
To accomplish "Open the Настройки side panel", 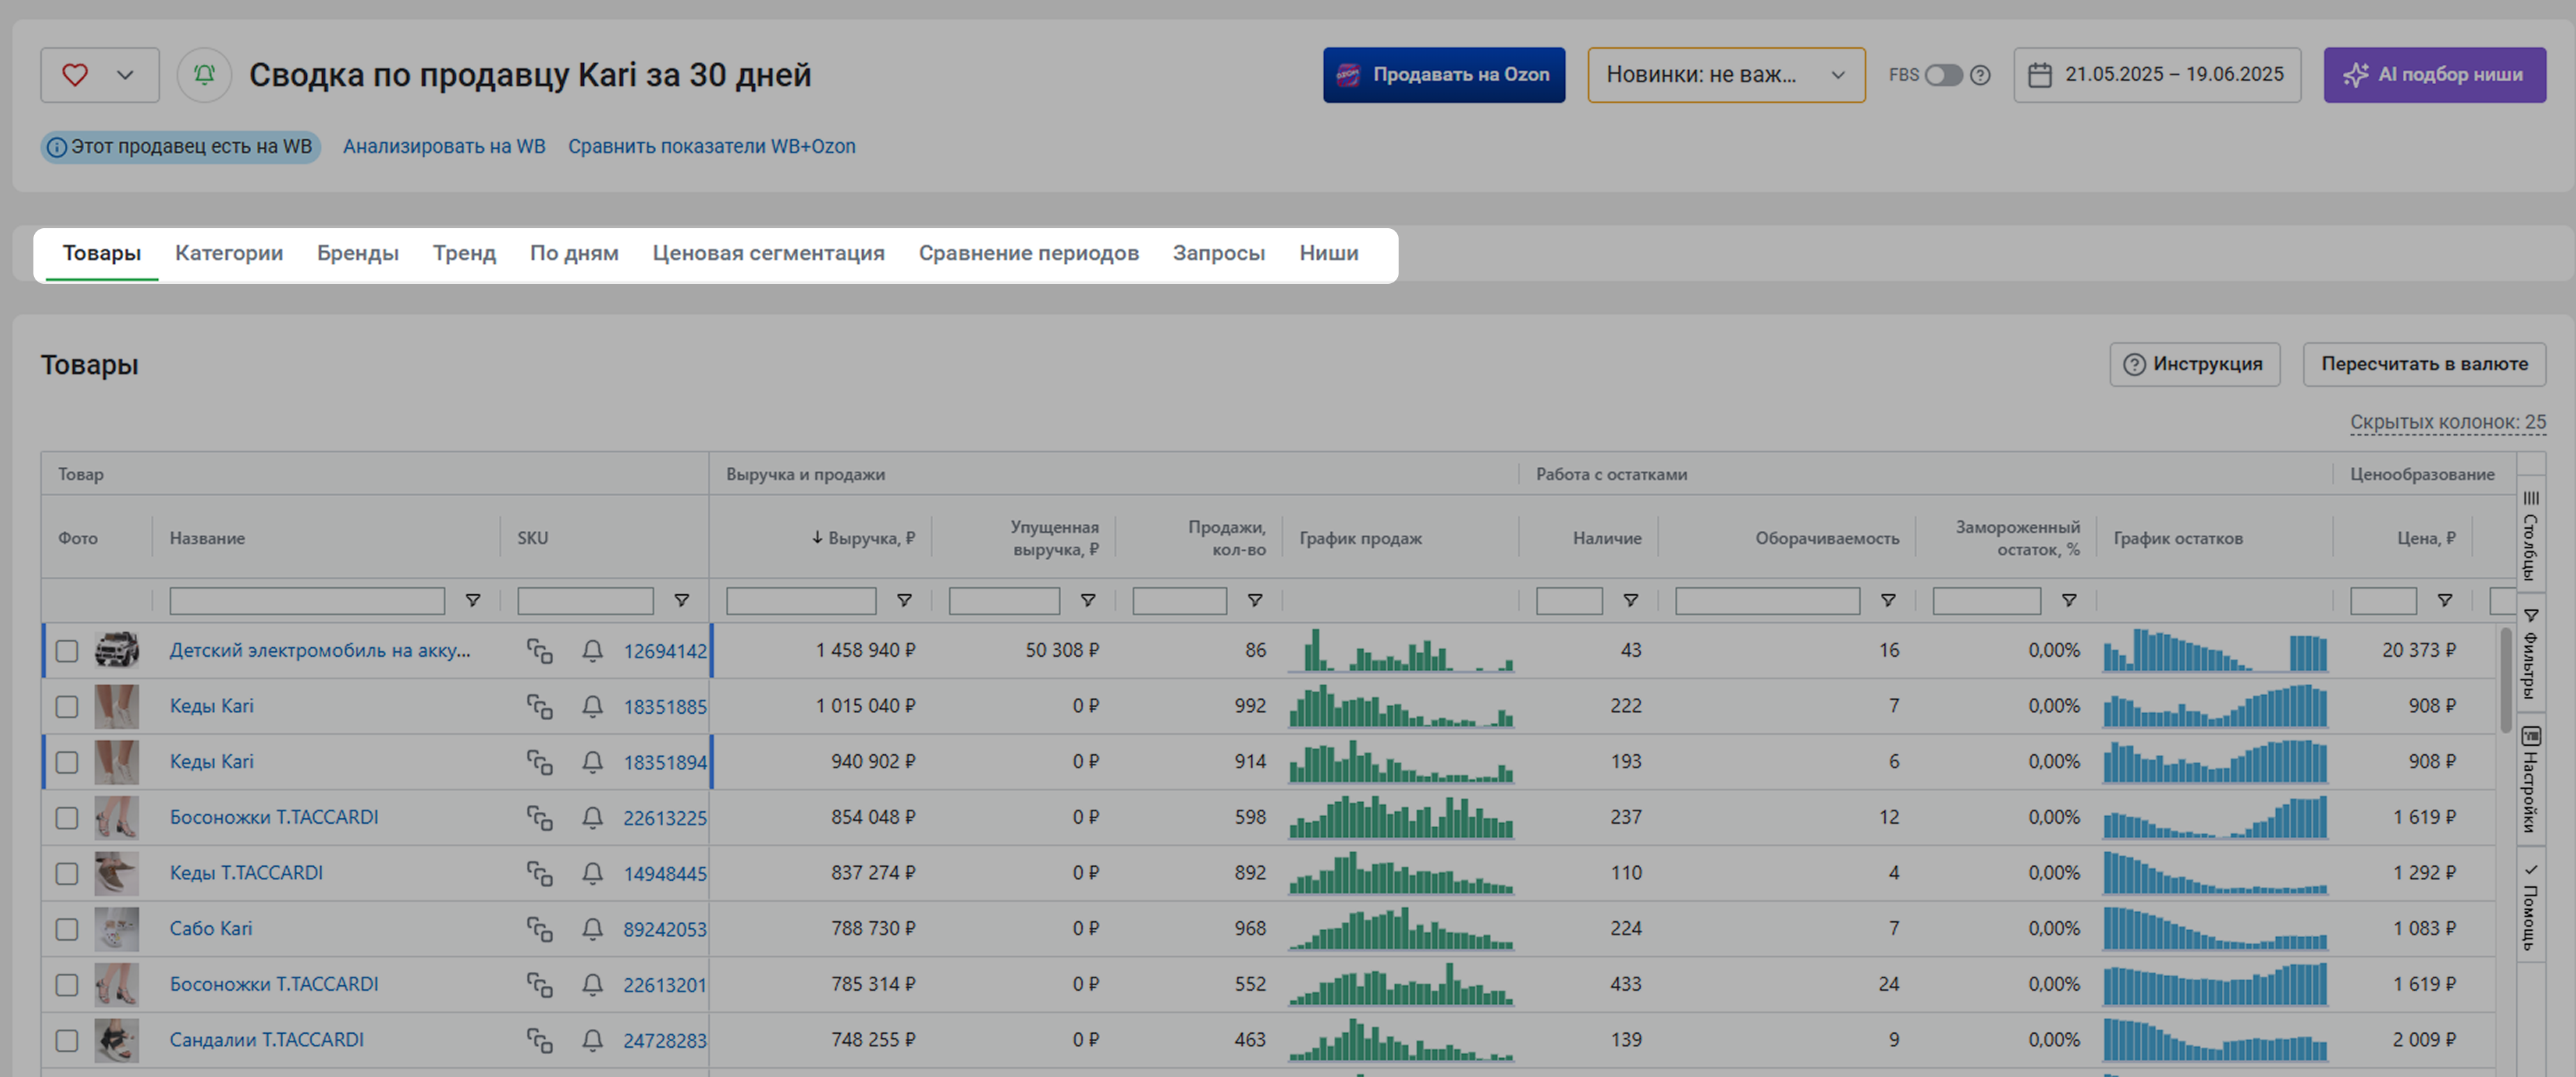I will tap(2531, 780).
